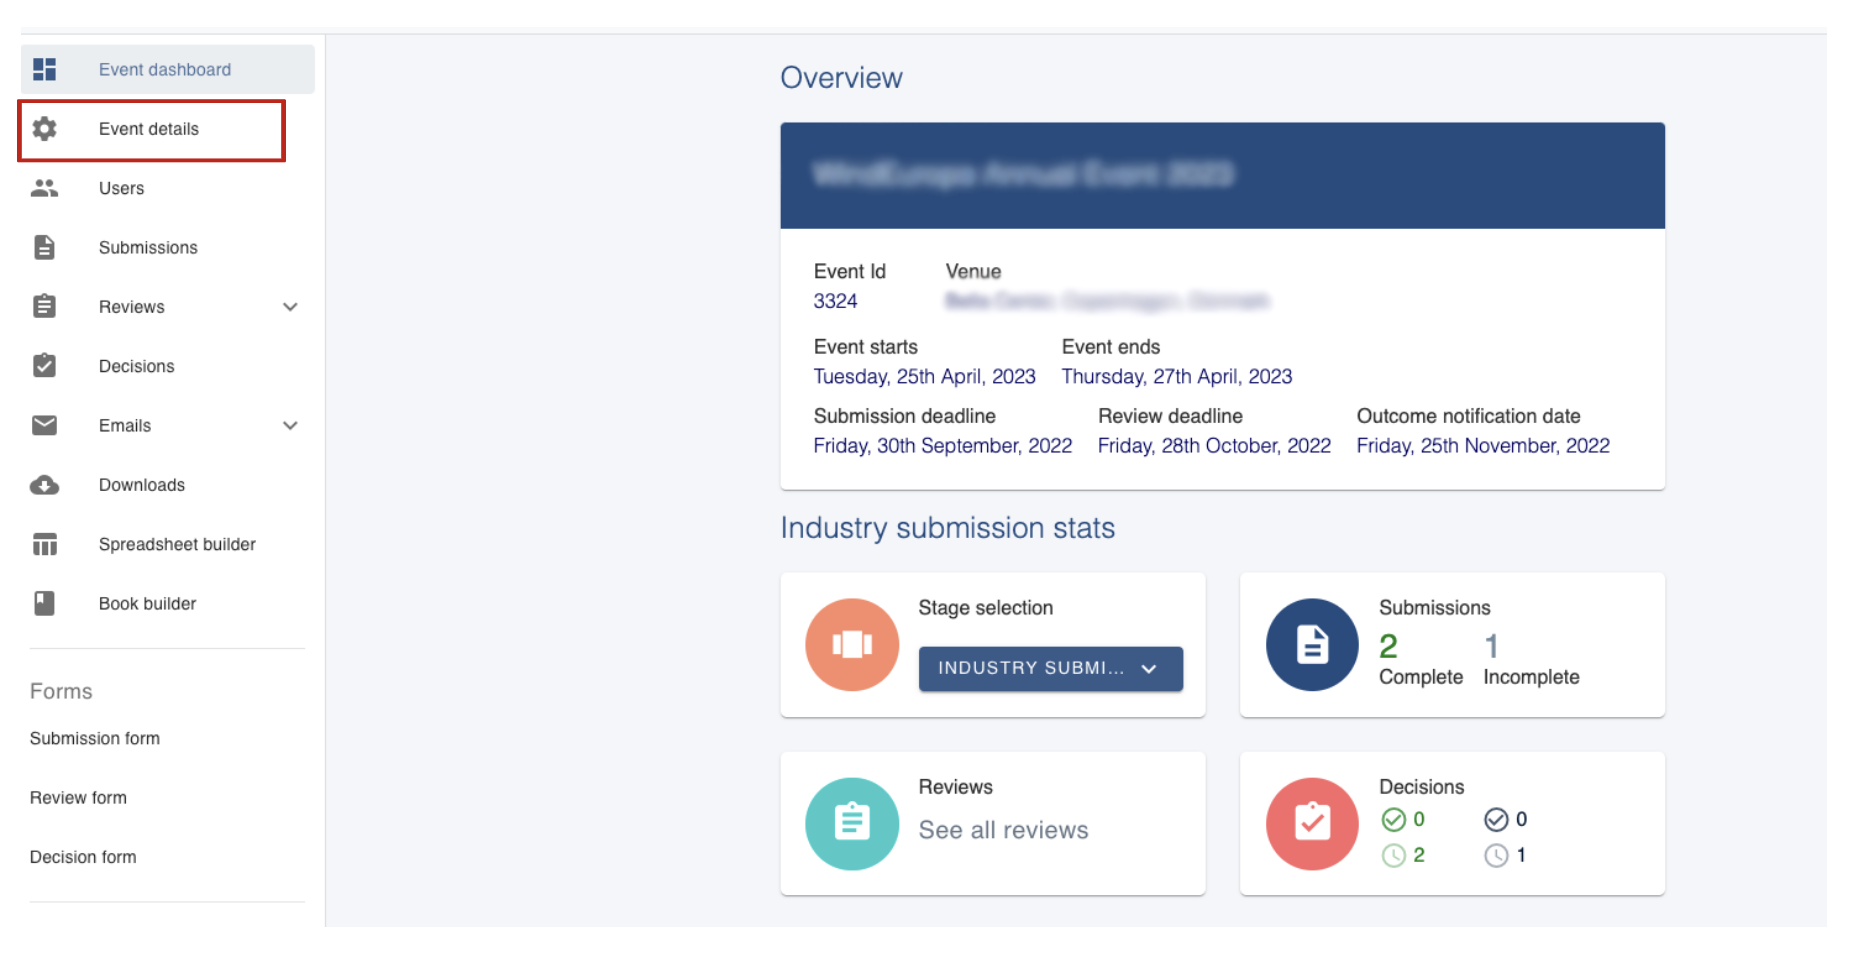Click the Submissions document icon in sidebar
The width and height of the screenshot is (1852, 958).
pyautogui.click(x=44, y=247)
